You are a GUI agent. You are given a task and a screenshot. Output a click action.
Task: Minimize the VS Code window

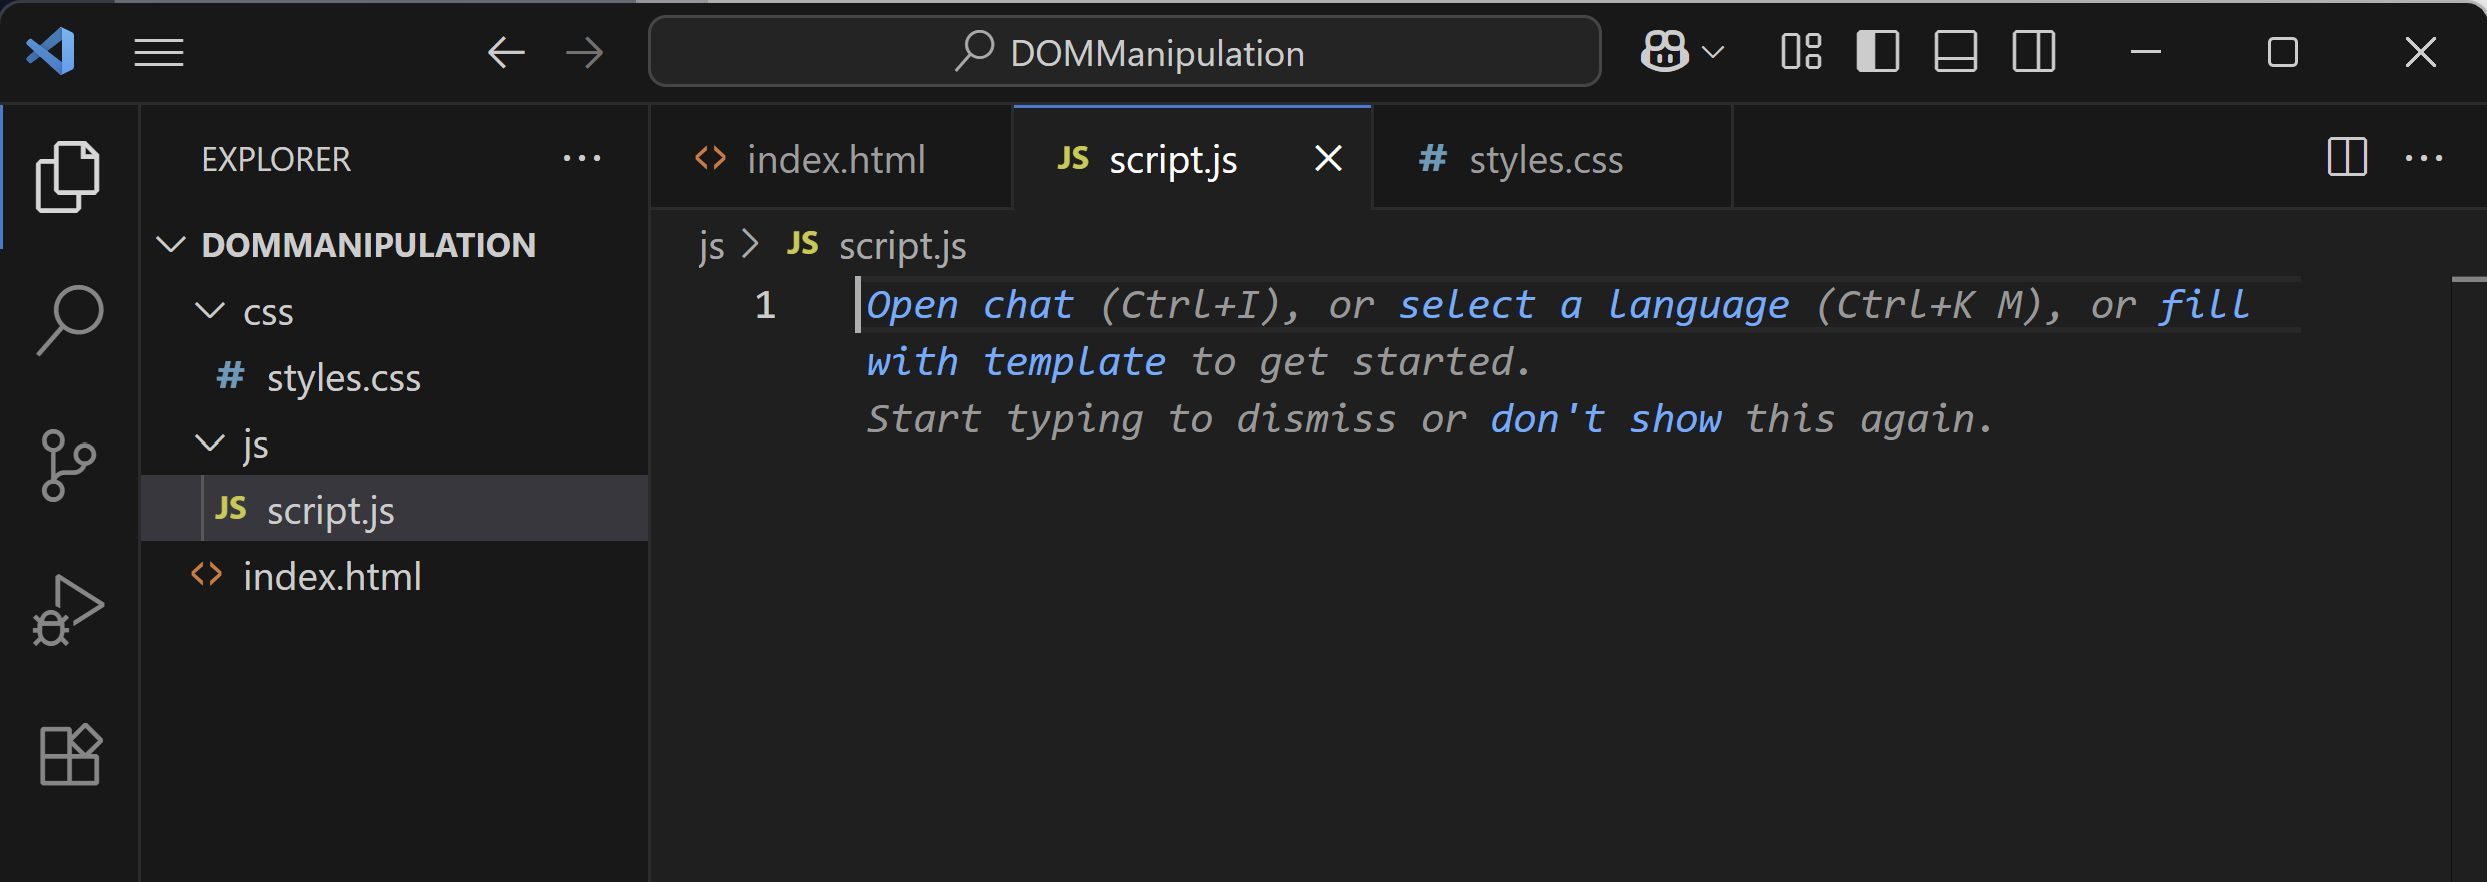[2146, 52]
